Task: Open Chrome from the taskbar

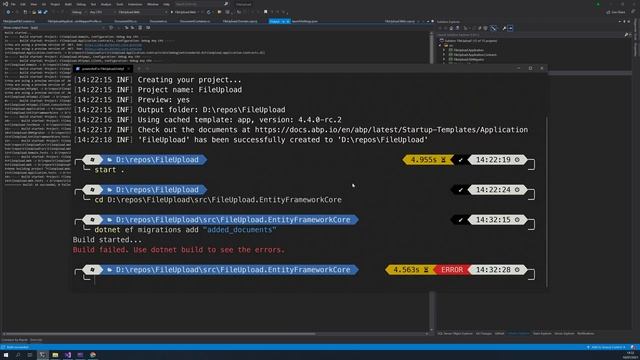Action: (x=93, y=355)
